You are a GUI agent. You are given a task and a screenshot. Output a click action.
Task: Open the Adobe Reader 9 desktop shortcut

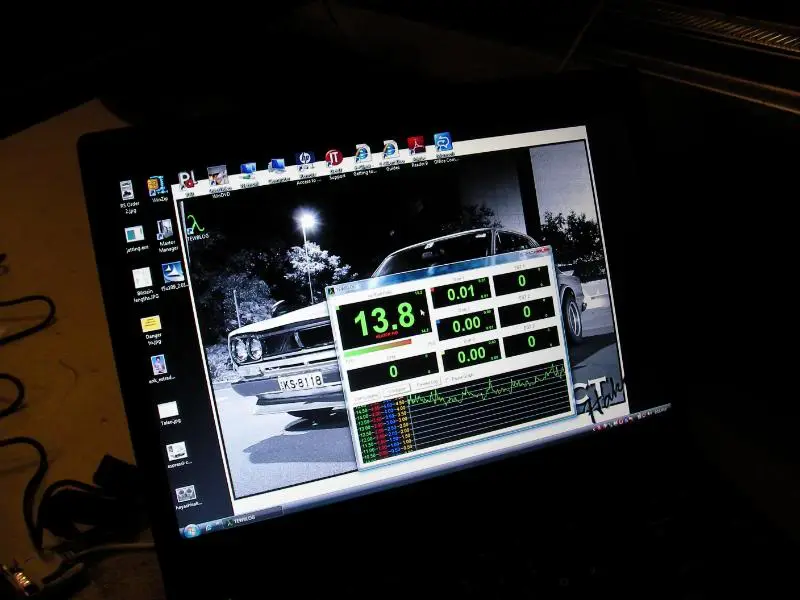(x=417, y=151)
